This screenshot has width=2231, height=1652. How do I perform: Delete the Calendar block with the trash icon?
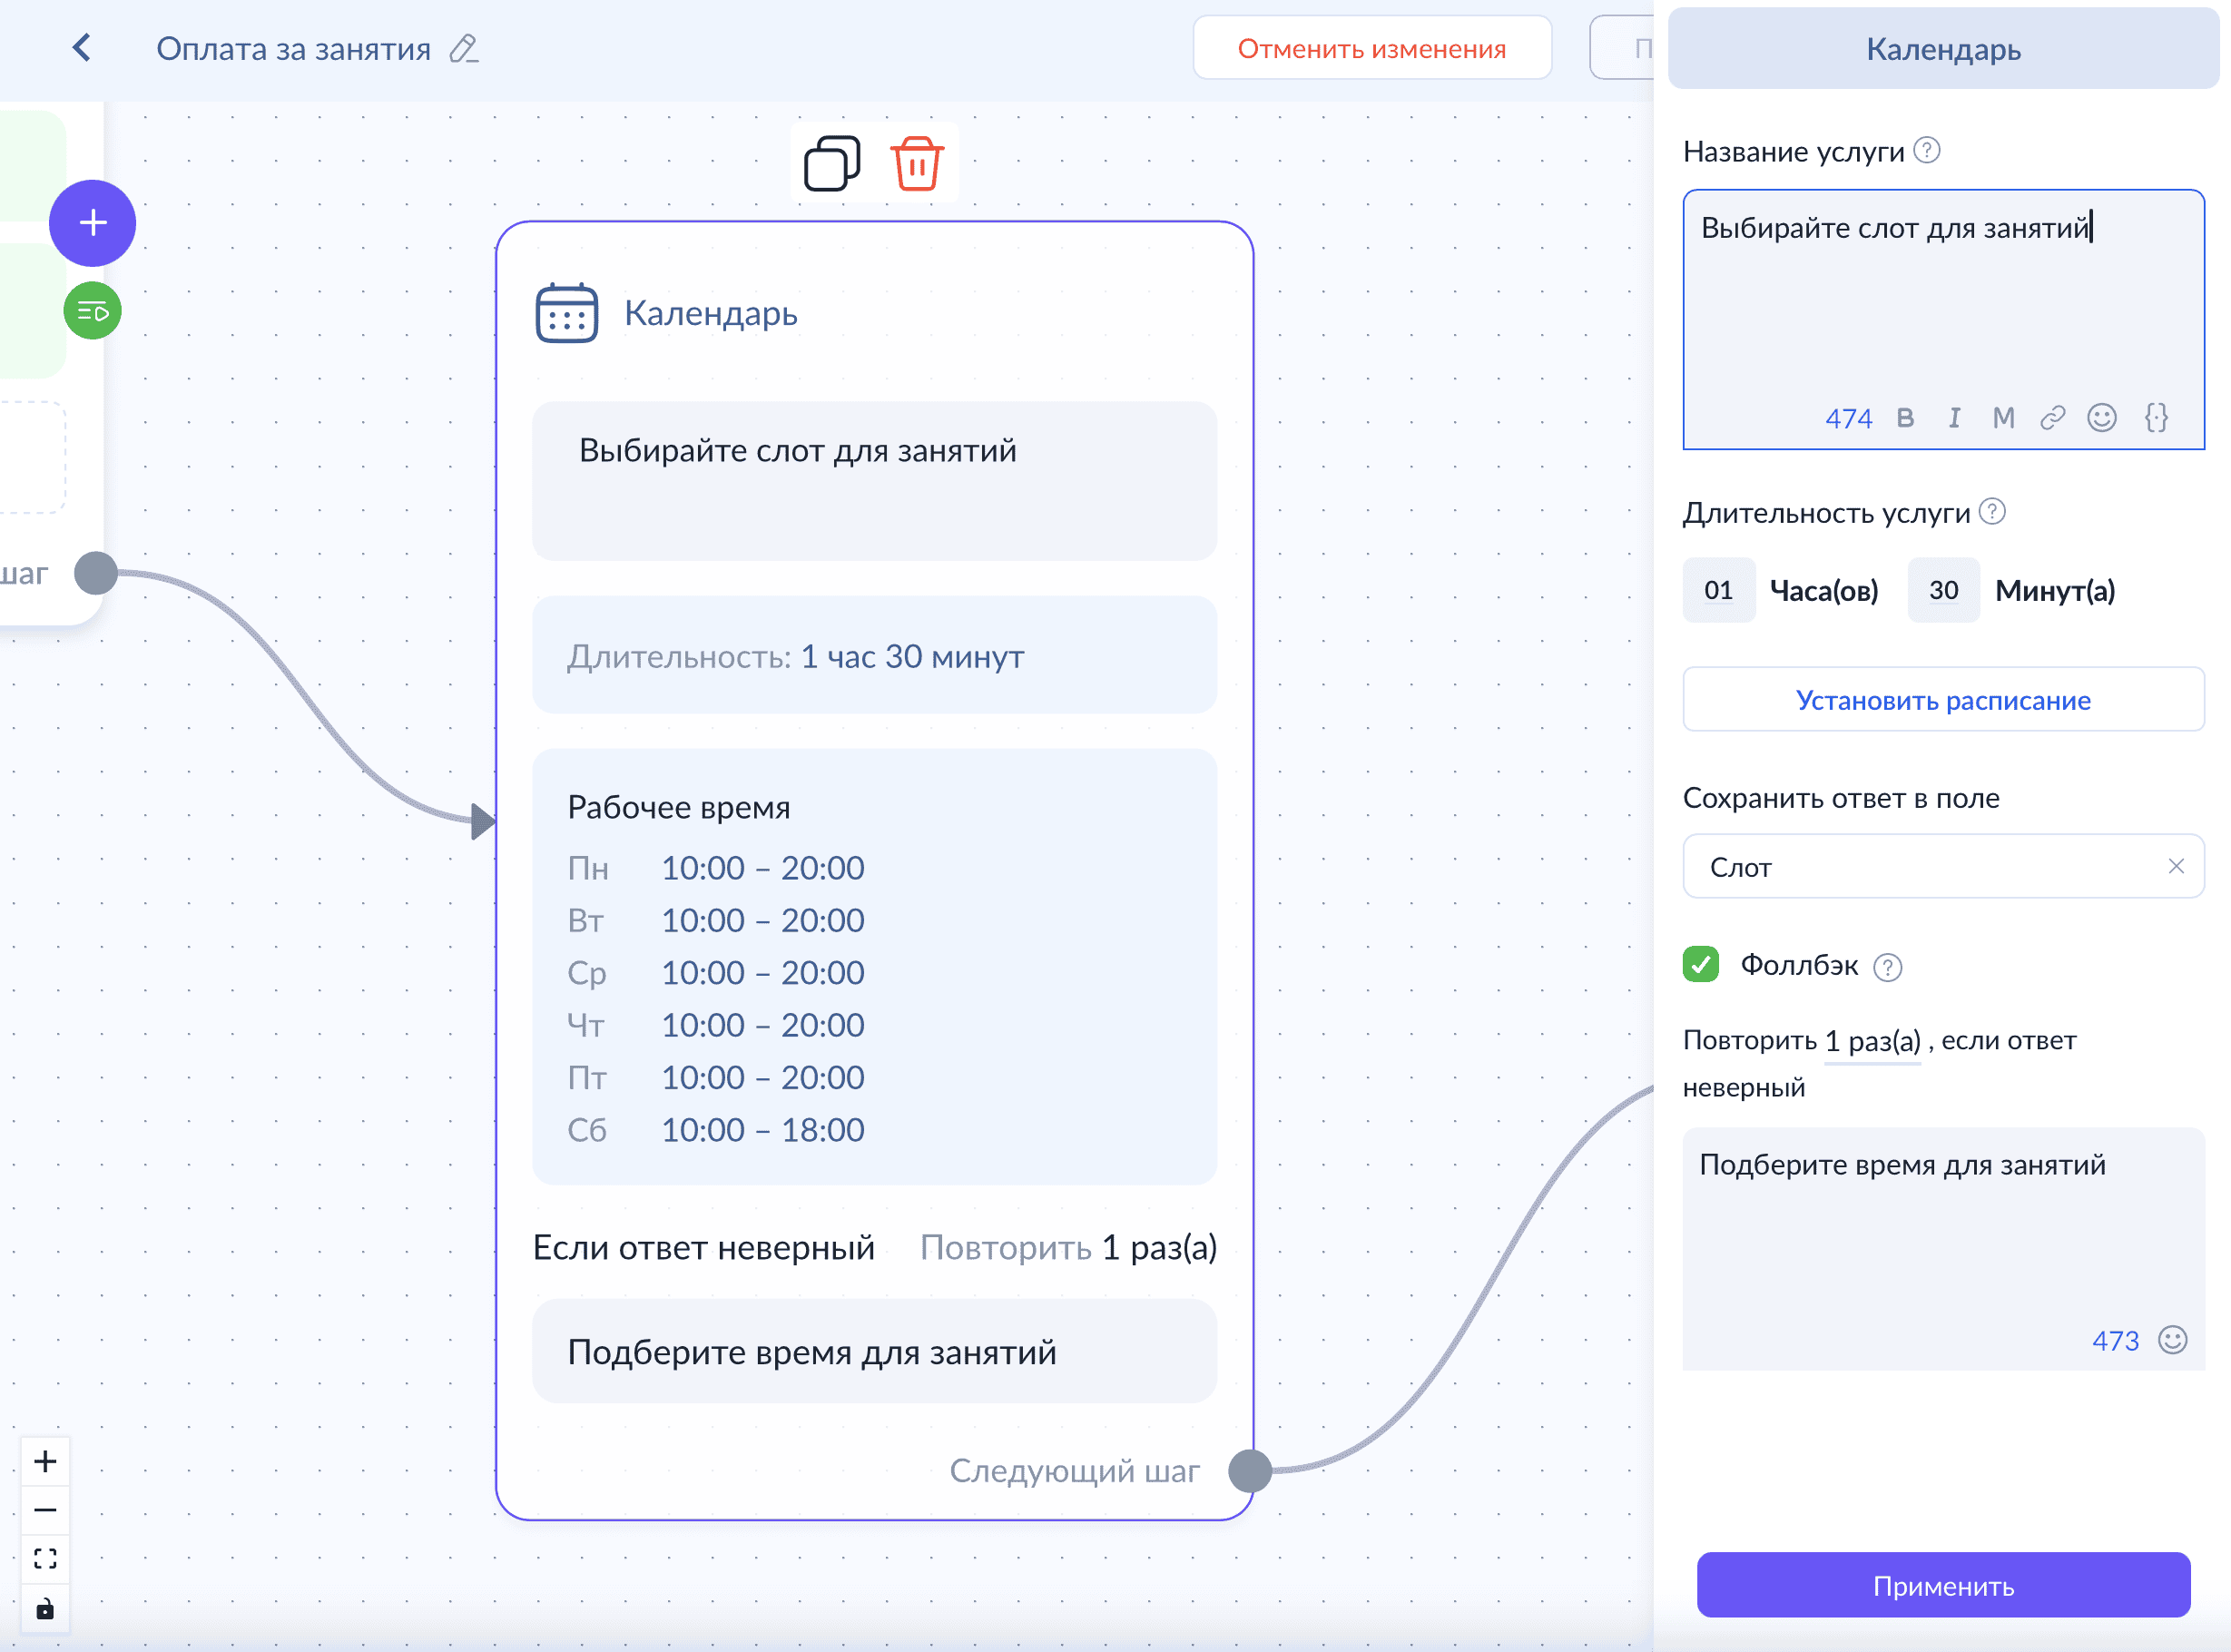(x=917, y=163)
